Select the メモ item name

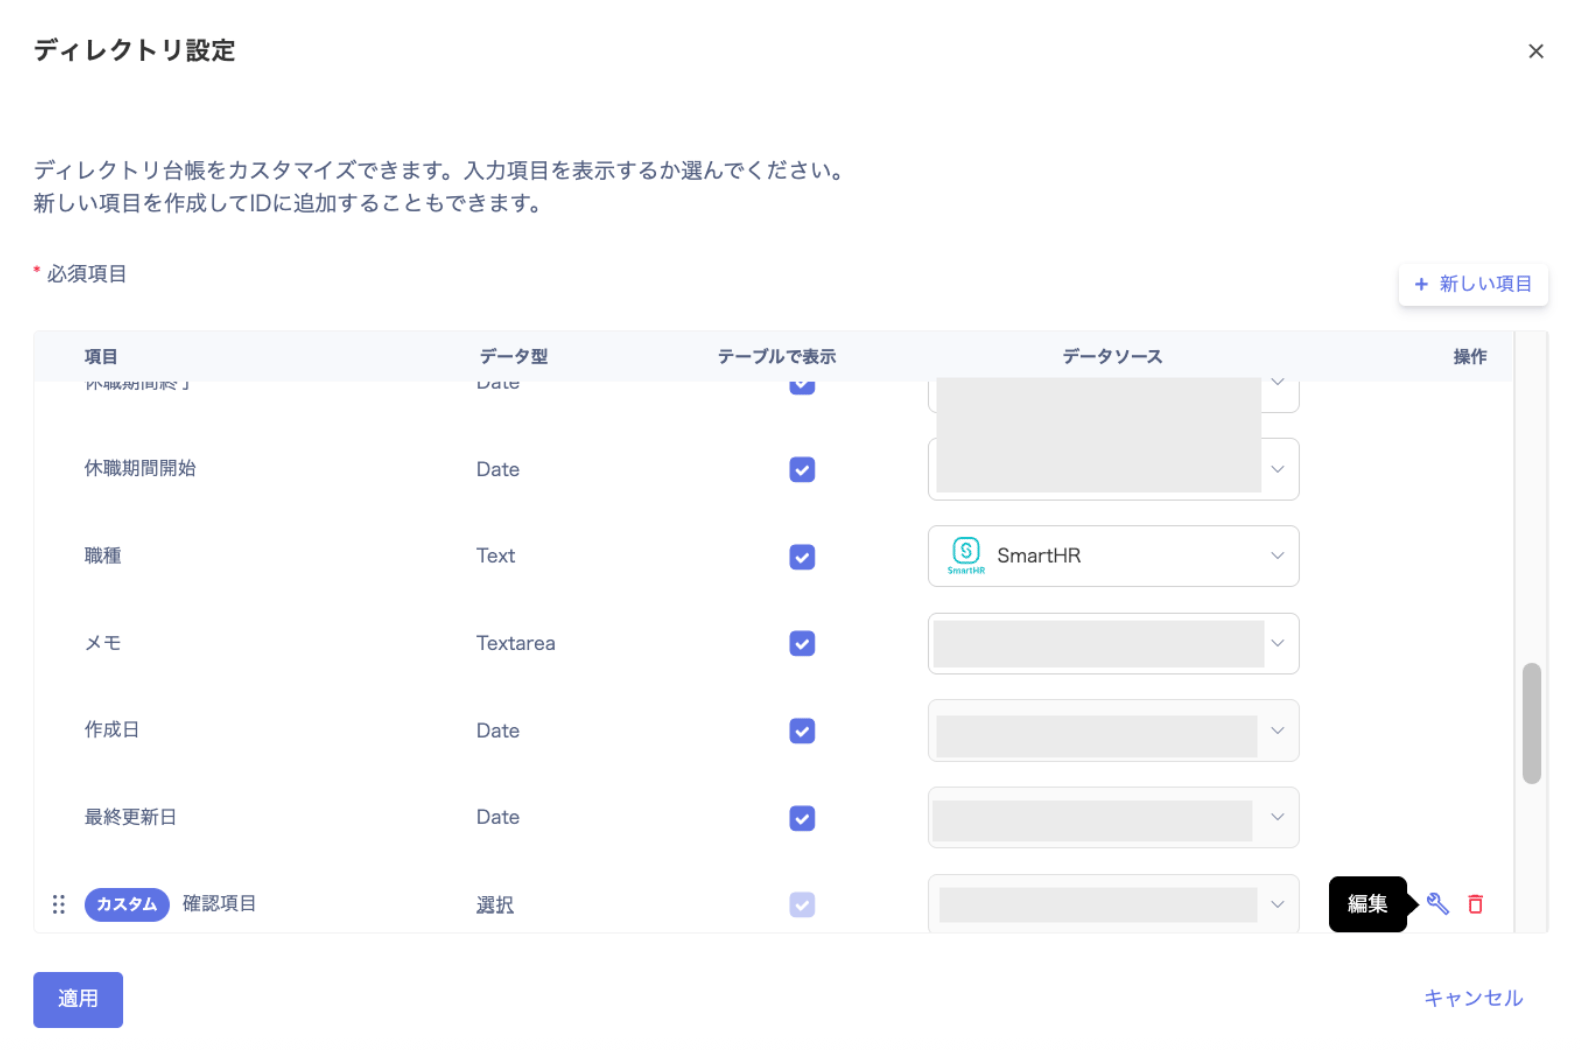pyautogui.click(x=103, y=643)
